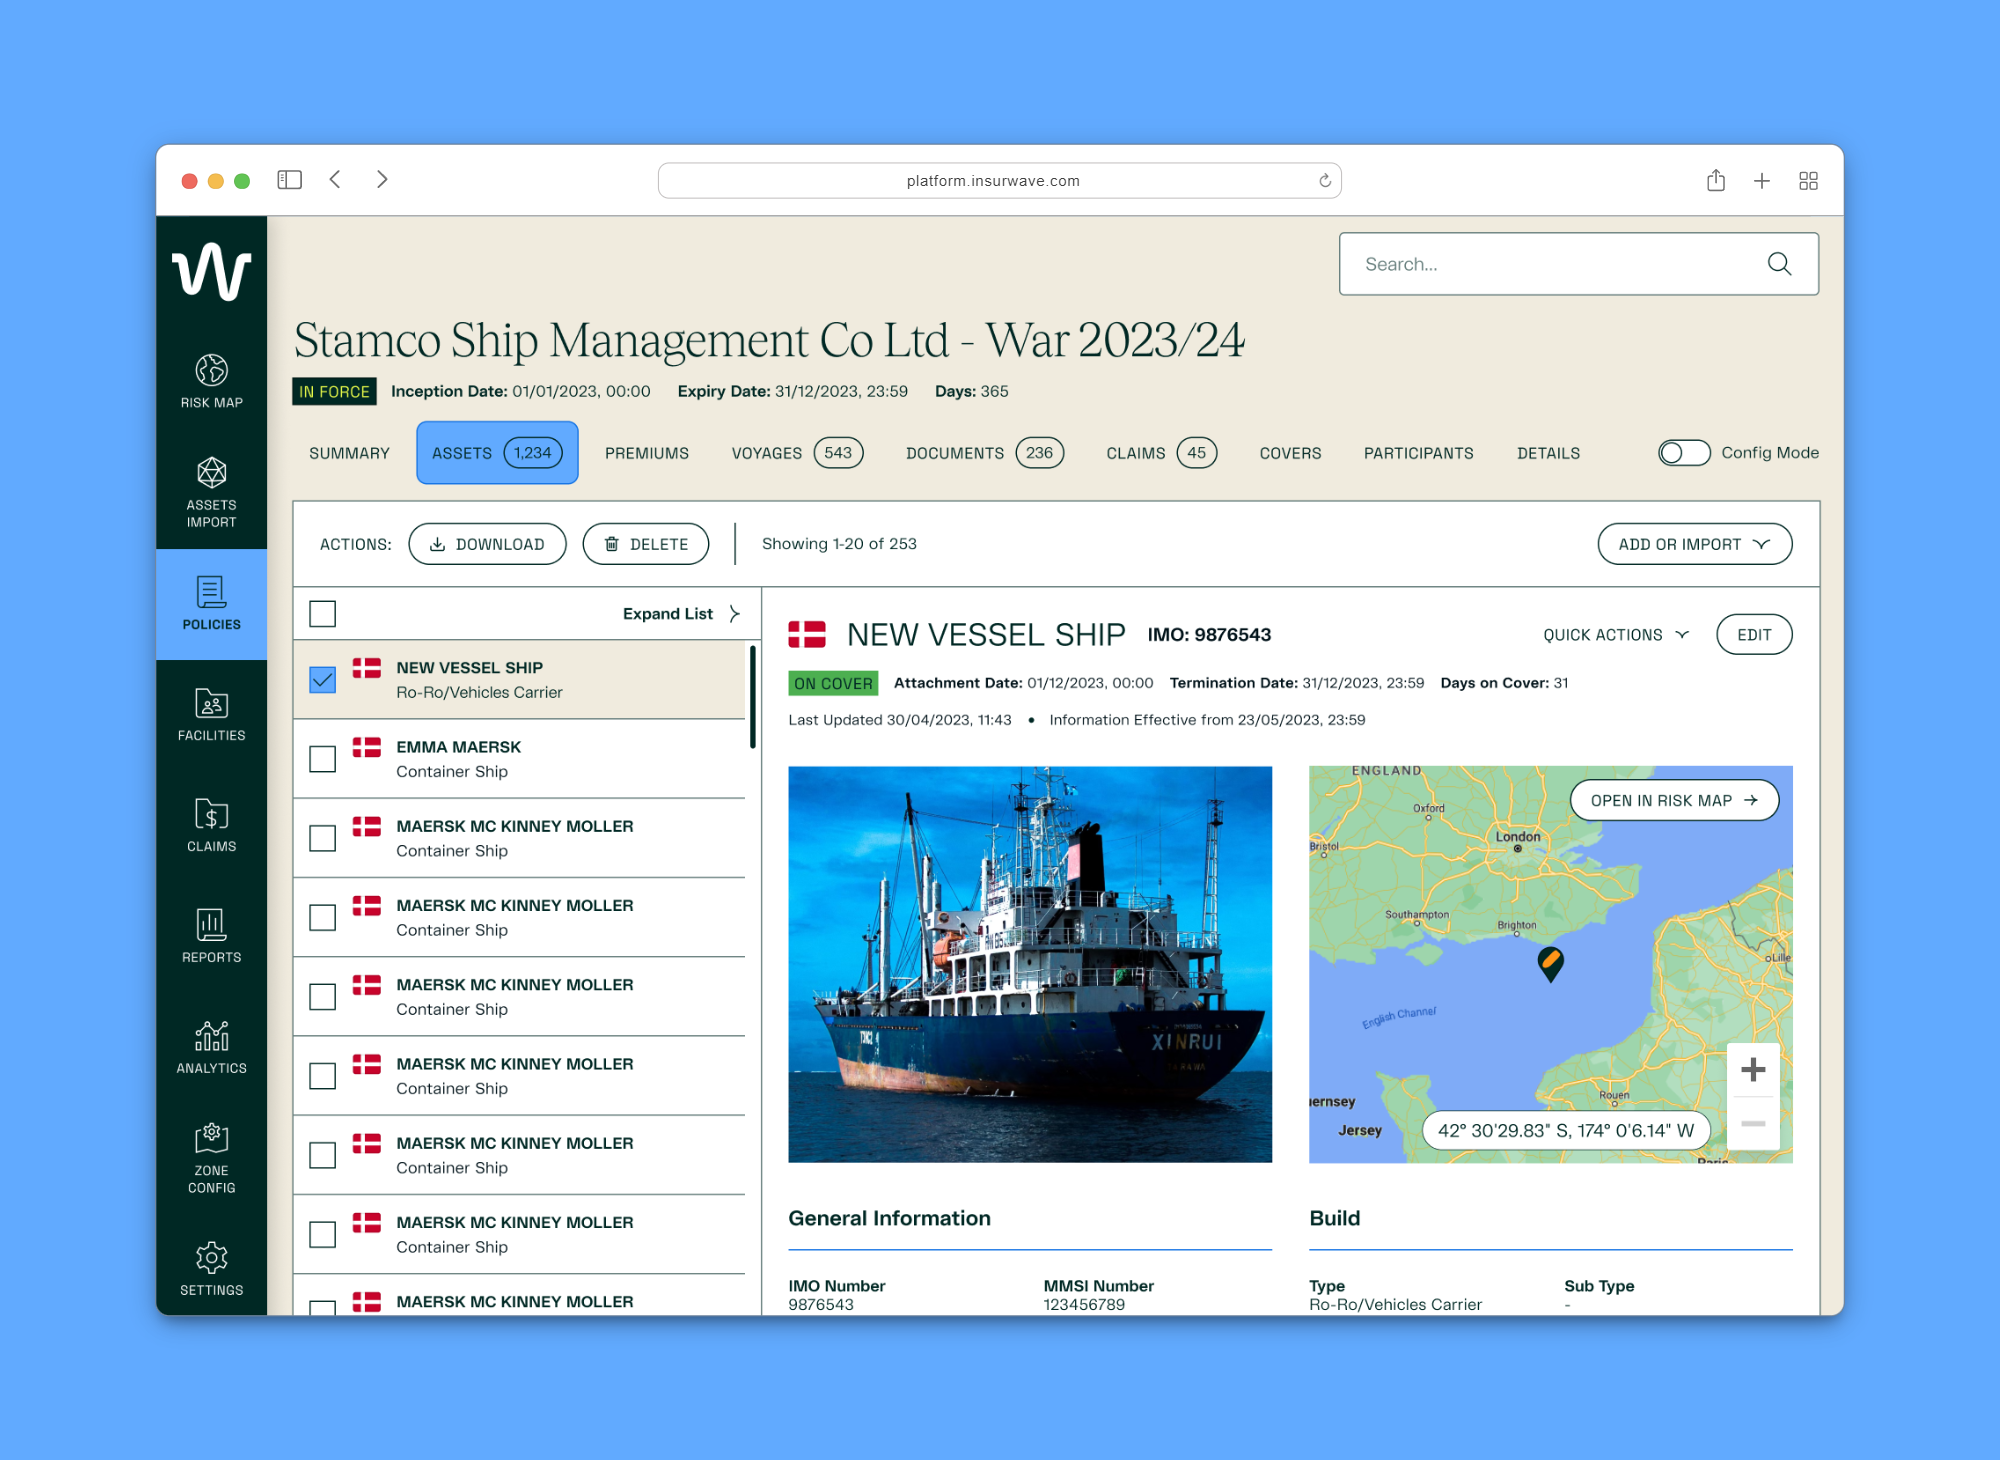
Task: Select the Assets tab
Action: point(497,453)
